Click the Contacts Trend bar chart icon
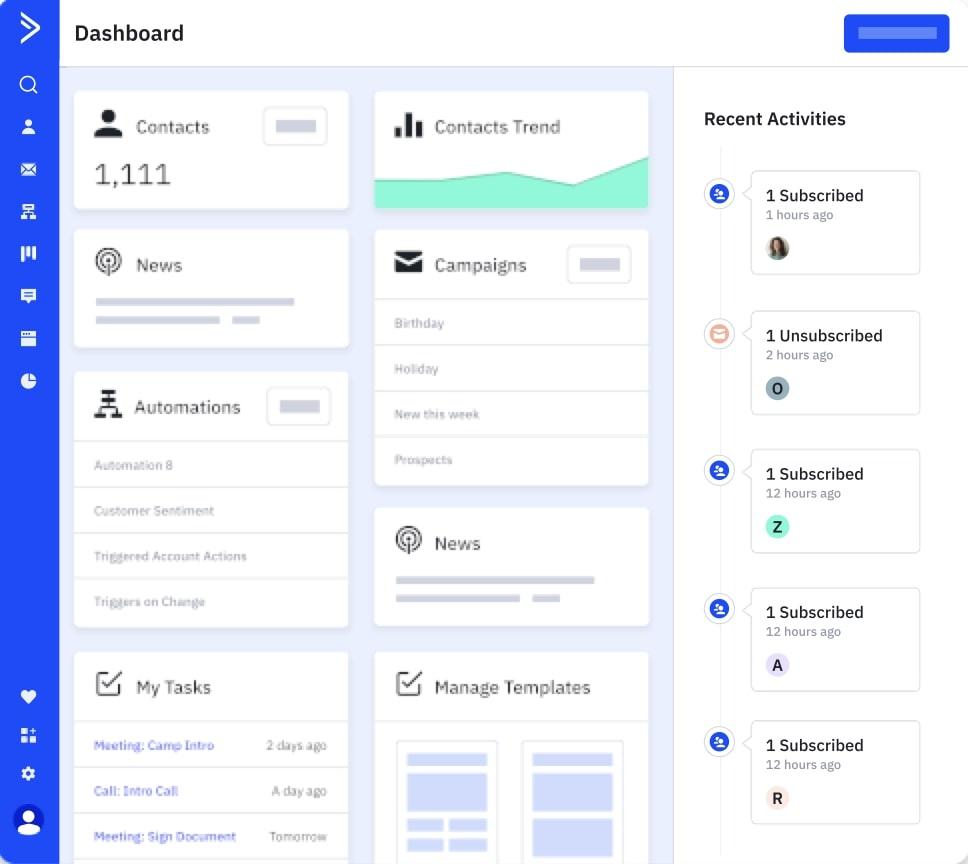Image resolution: width=968 pixels, height=864 pixels. [x=408, y=125]
